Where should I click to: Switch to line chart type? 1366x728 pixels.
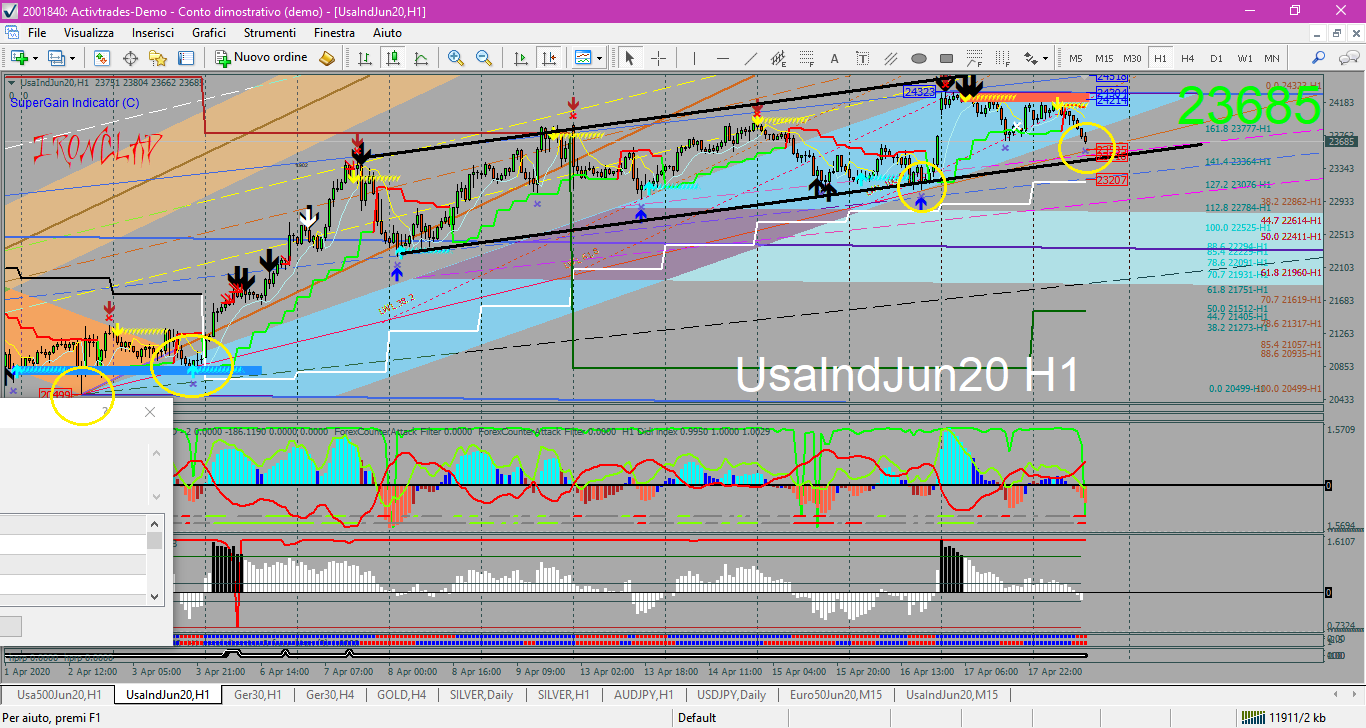point(421,58)
